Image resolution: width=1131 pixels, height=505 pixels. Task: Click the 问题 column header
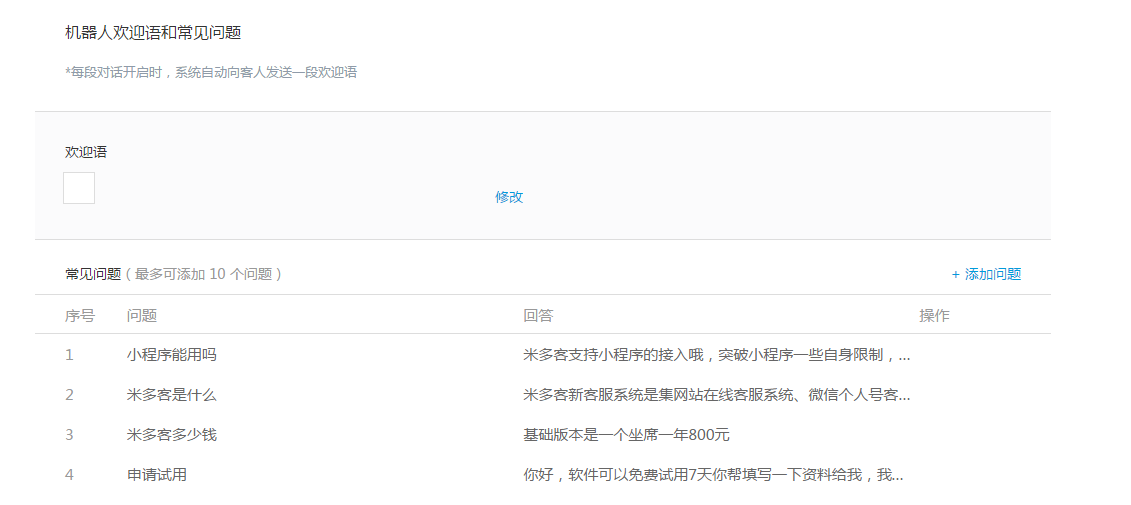[141, 316]
